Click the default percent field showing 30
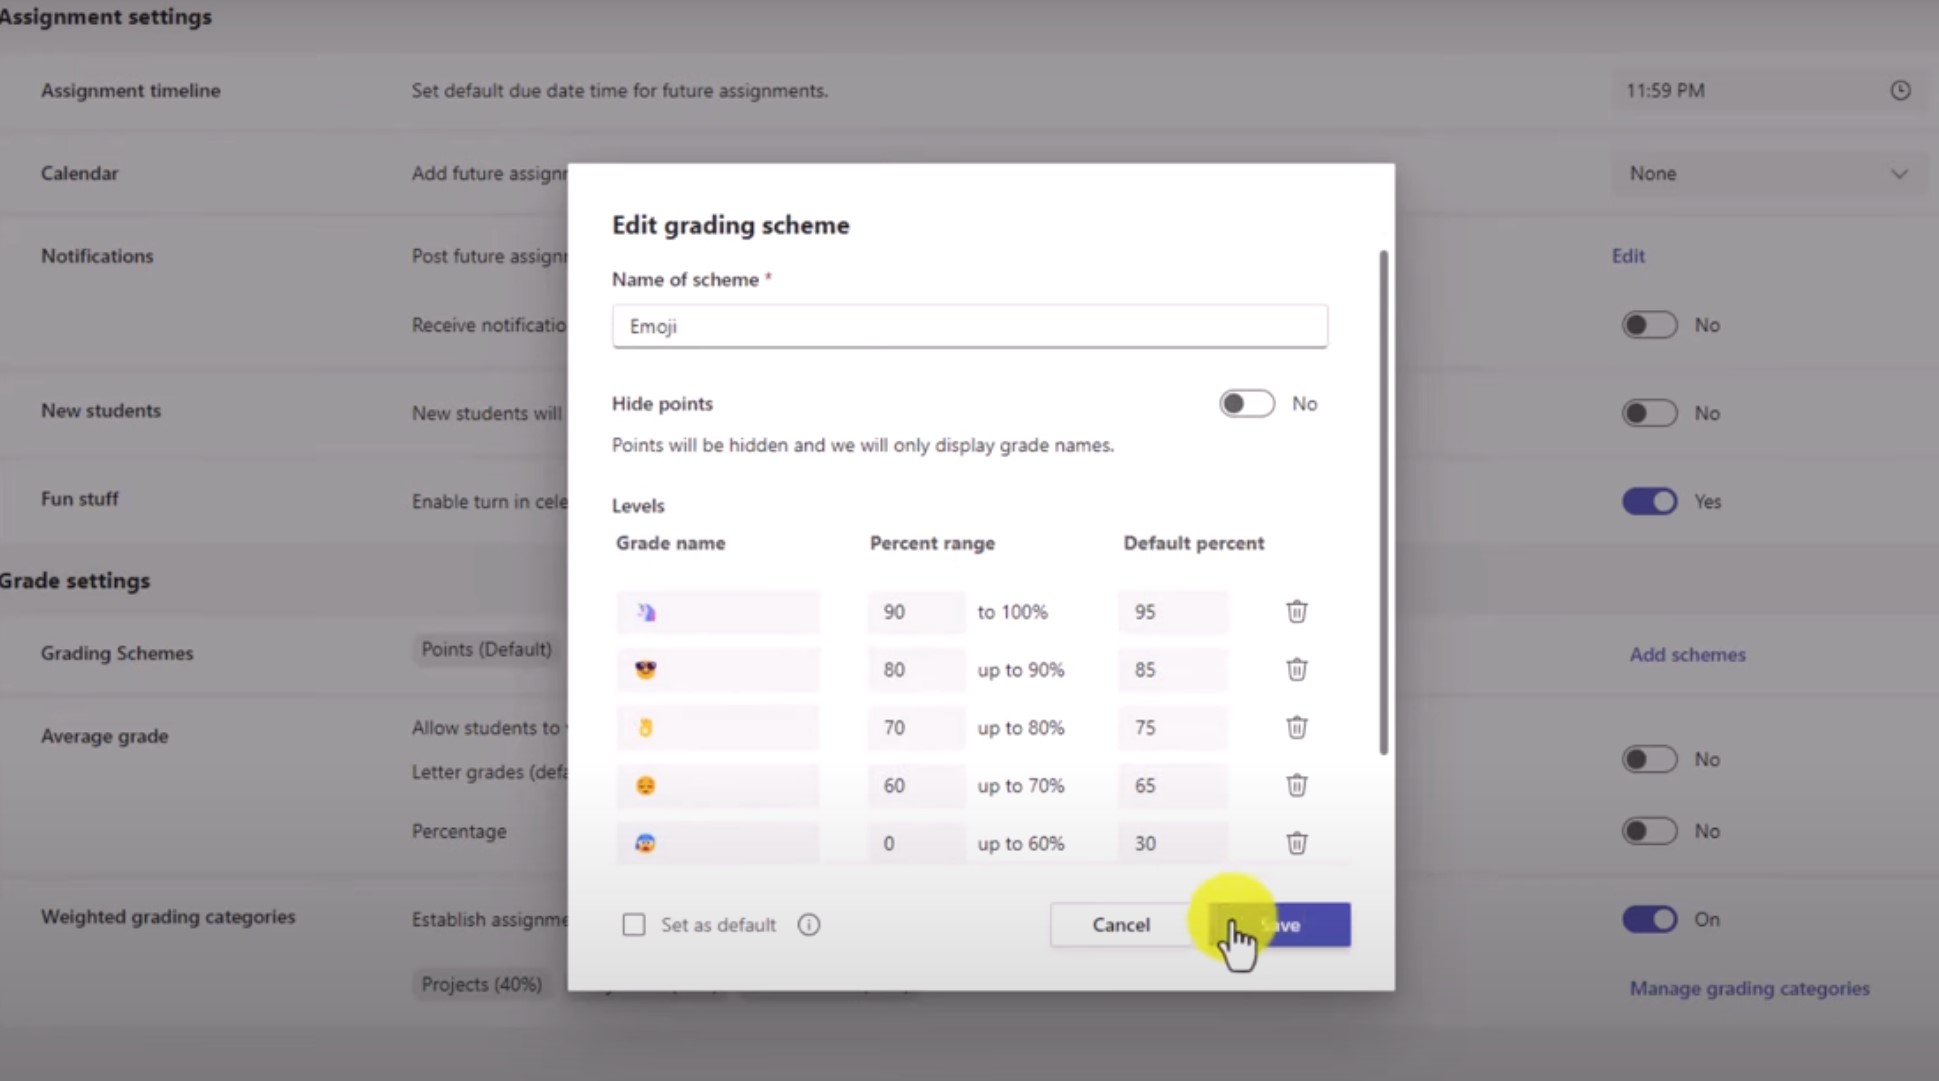Viewport: 1939px width, 1081px height. [x=1173, y=844]
